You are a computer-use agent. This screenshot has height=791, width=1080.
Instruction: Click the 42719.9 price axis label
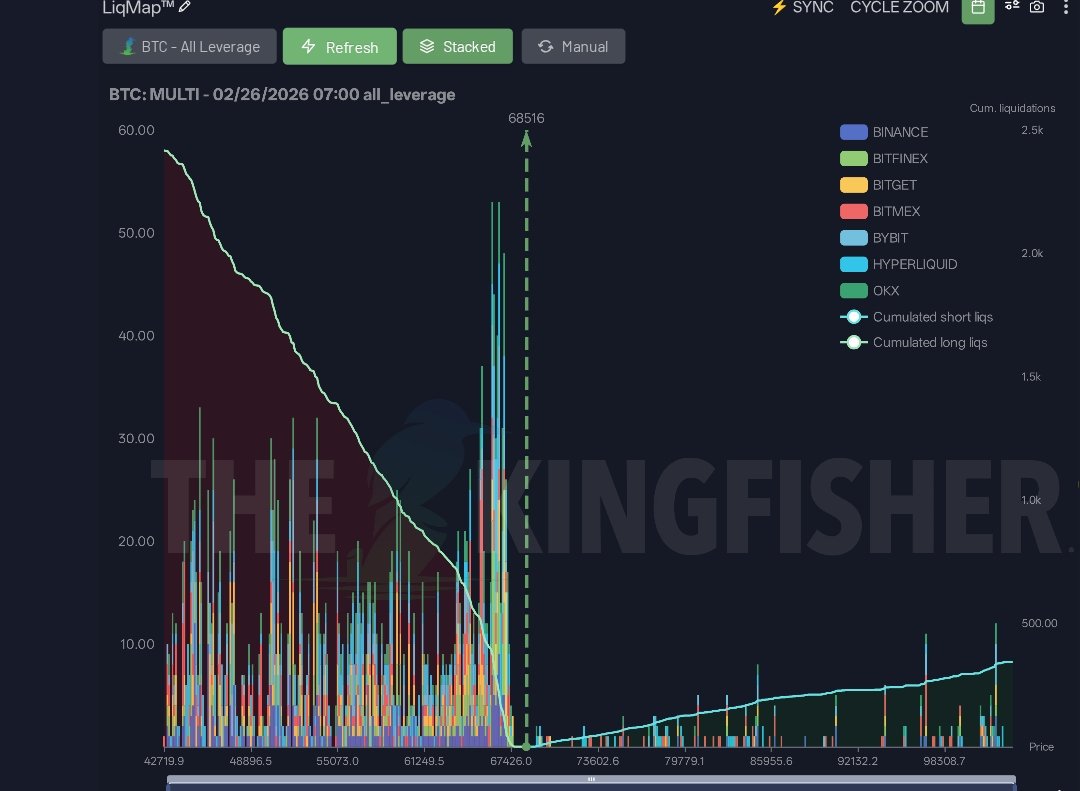[164, 761]
